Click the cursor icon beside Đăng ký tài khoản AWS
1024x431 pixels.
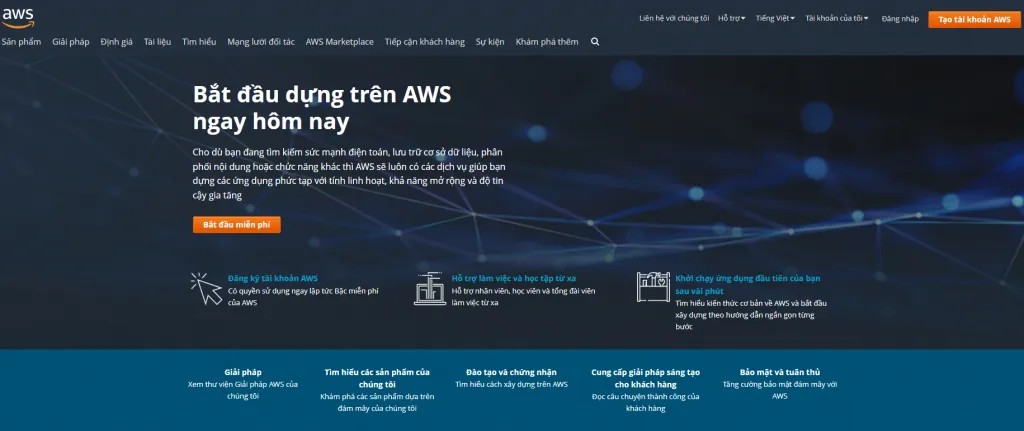tap(206, 289)
